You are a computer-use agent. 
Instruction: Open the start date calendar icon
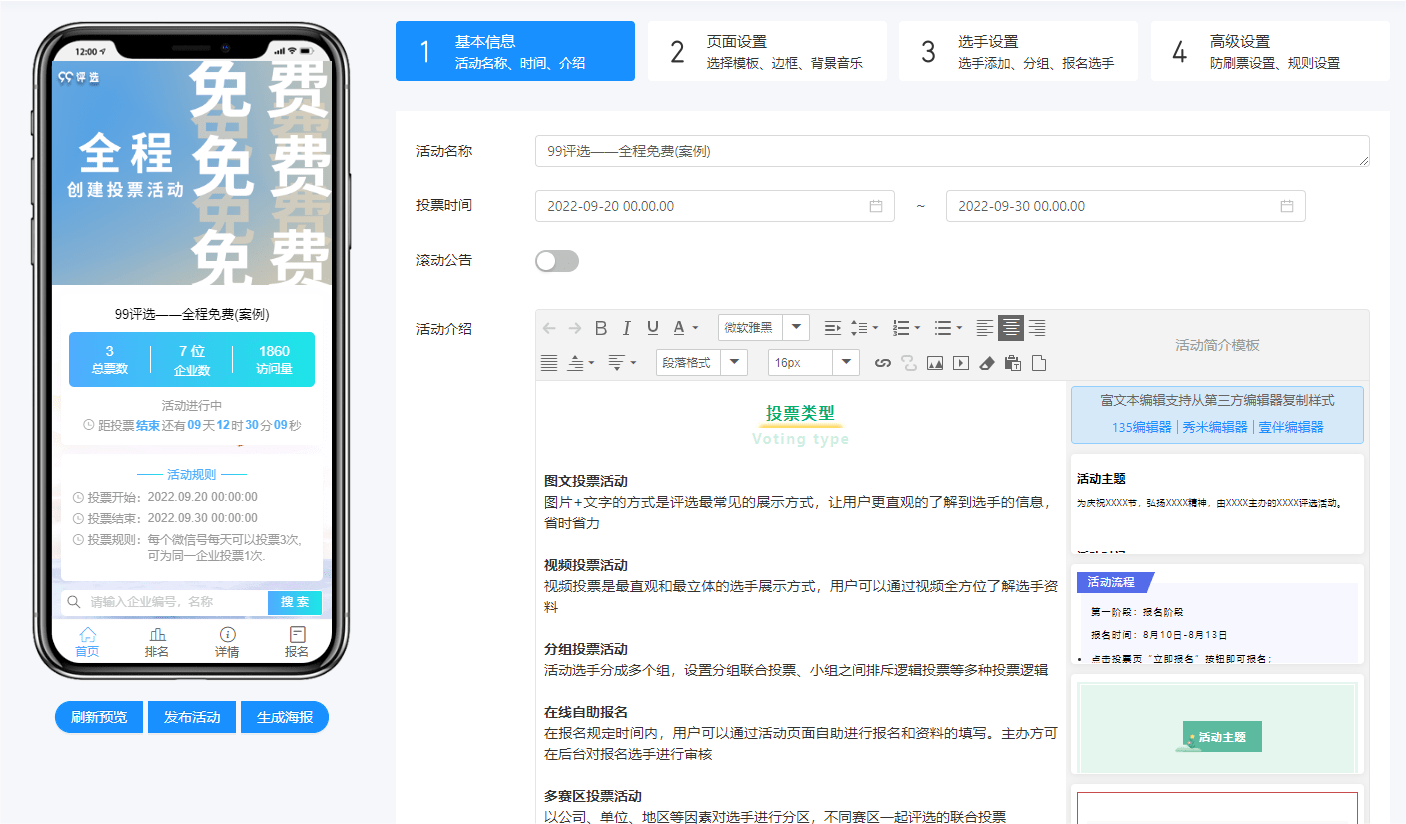[876, 206]
